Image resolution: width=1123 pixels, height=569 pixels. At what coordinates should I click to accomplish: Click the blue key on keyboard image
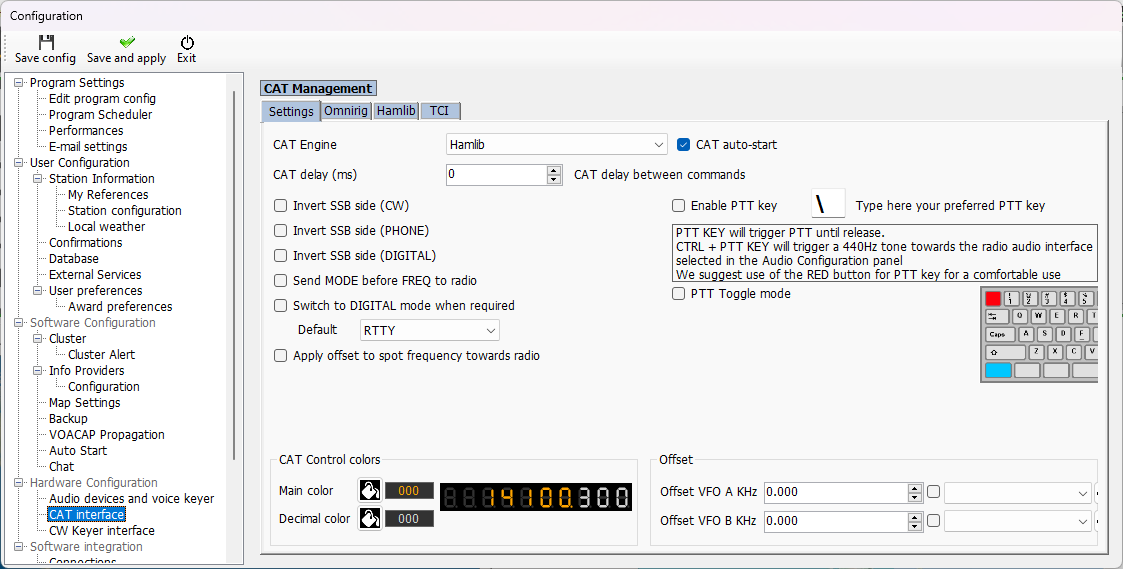998,370
